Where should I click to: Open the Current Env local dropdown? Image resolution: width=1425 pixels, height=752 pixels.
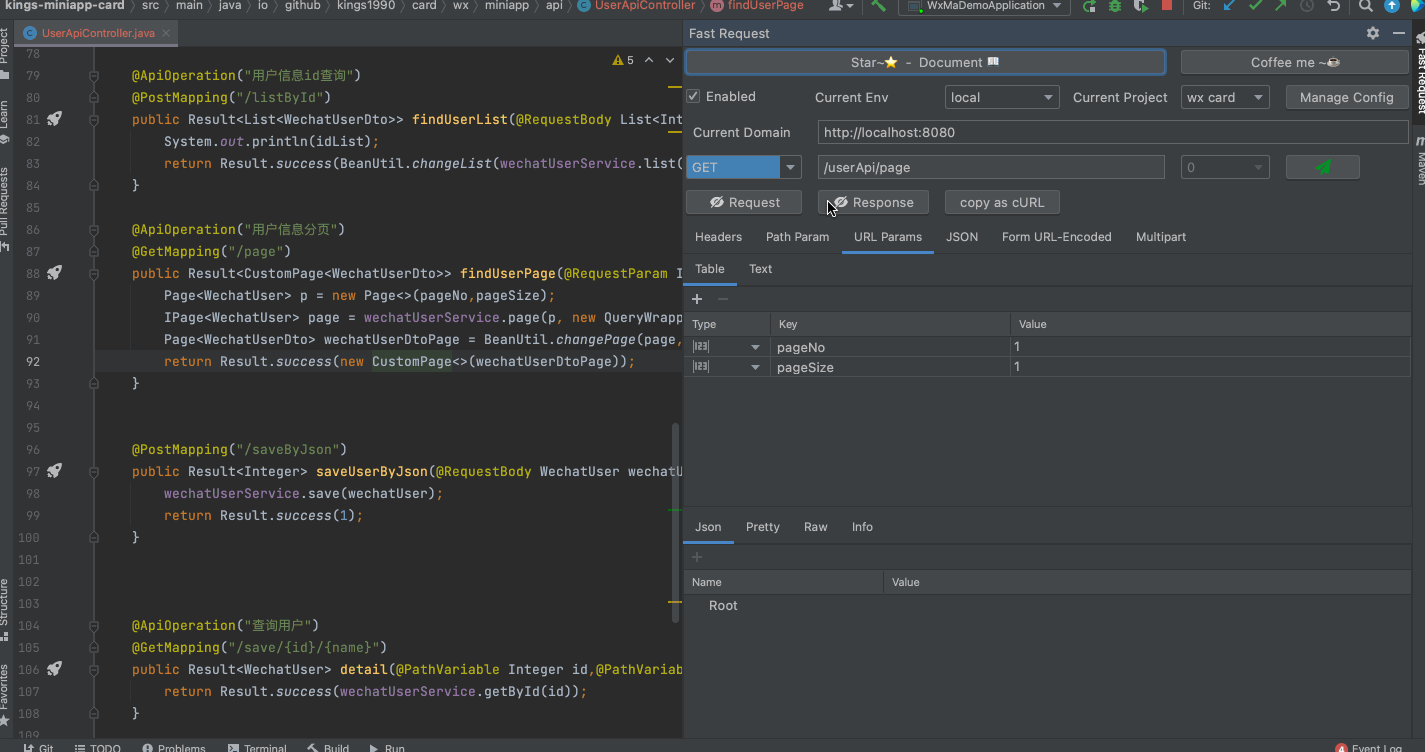click(x=1001, y=97)
